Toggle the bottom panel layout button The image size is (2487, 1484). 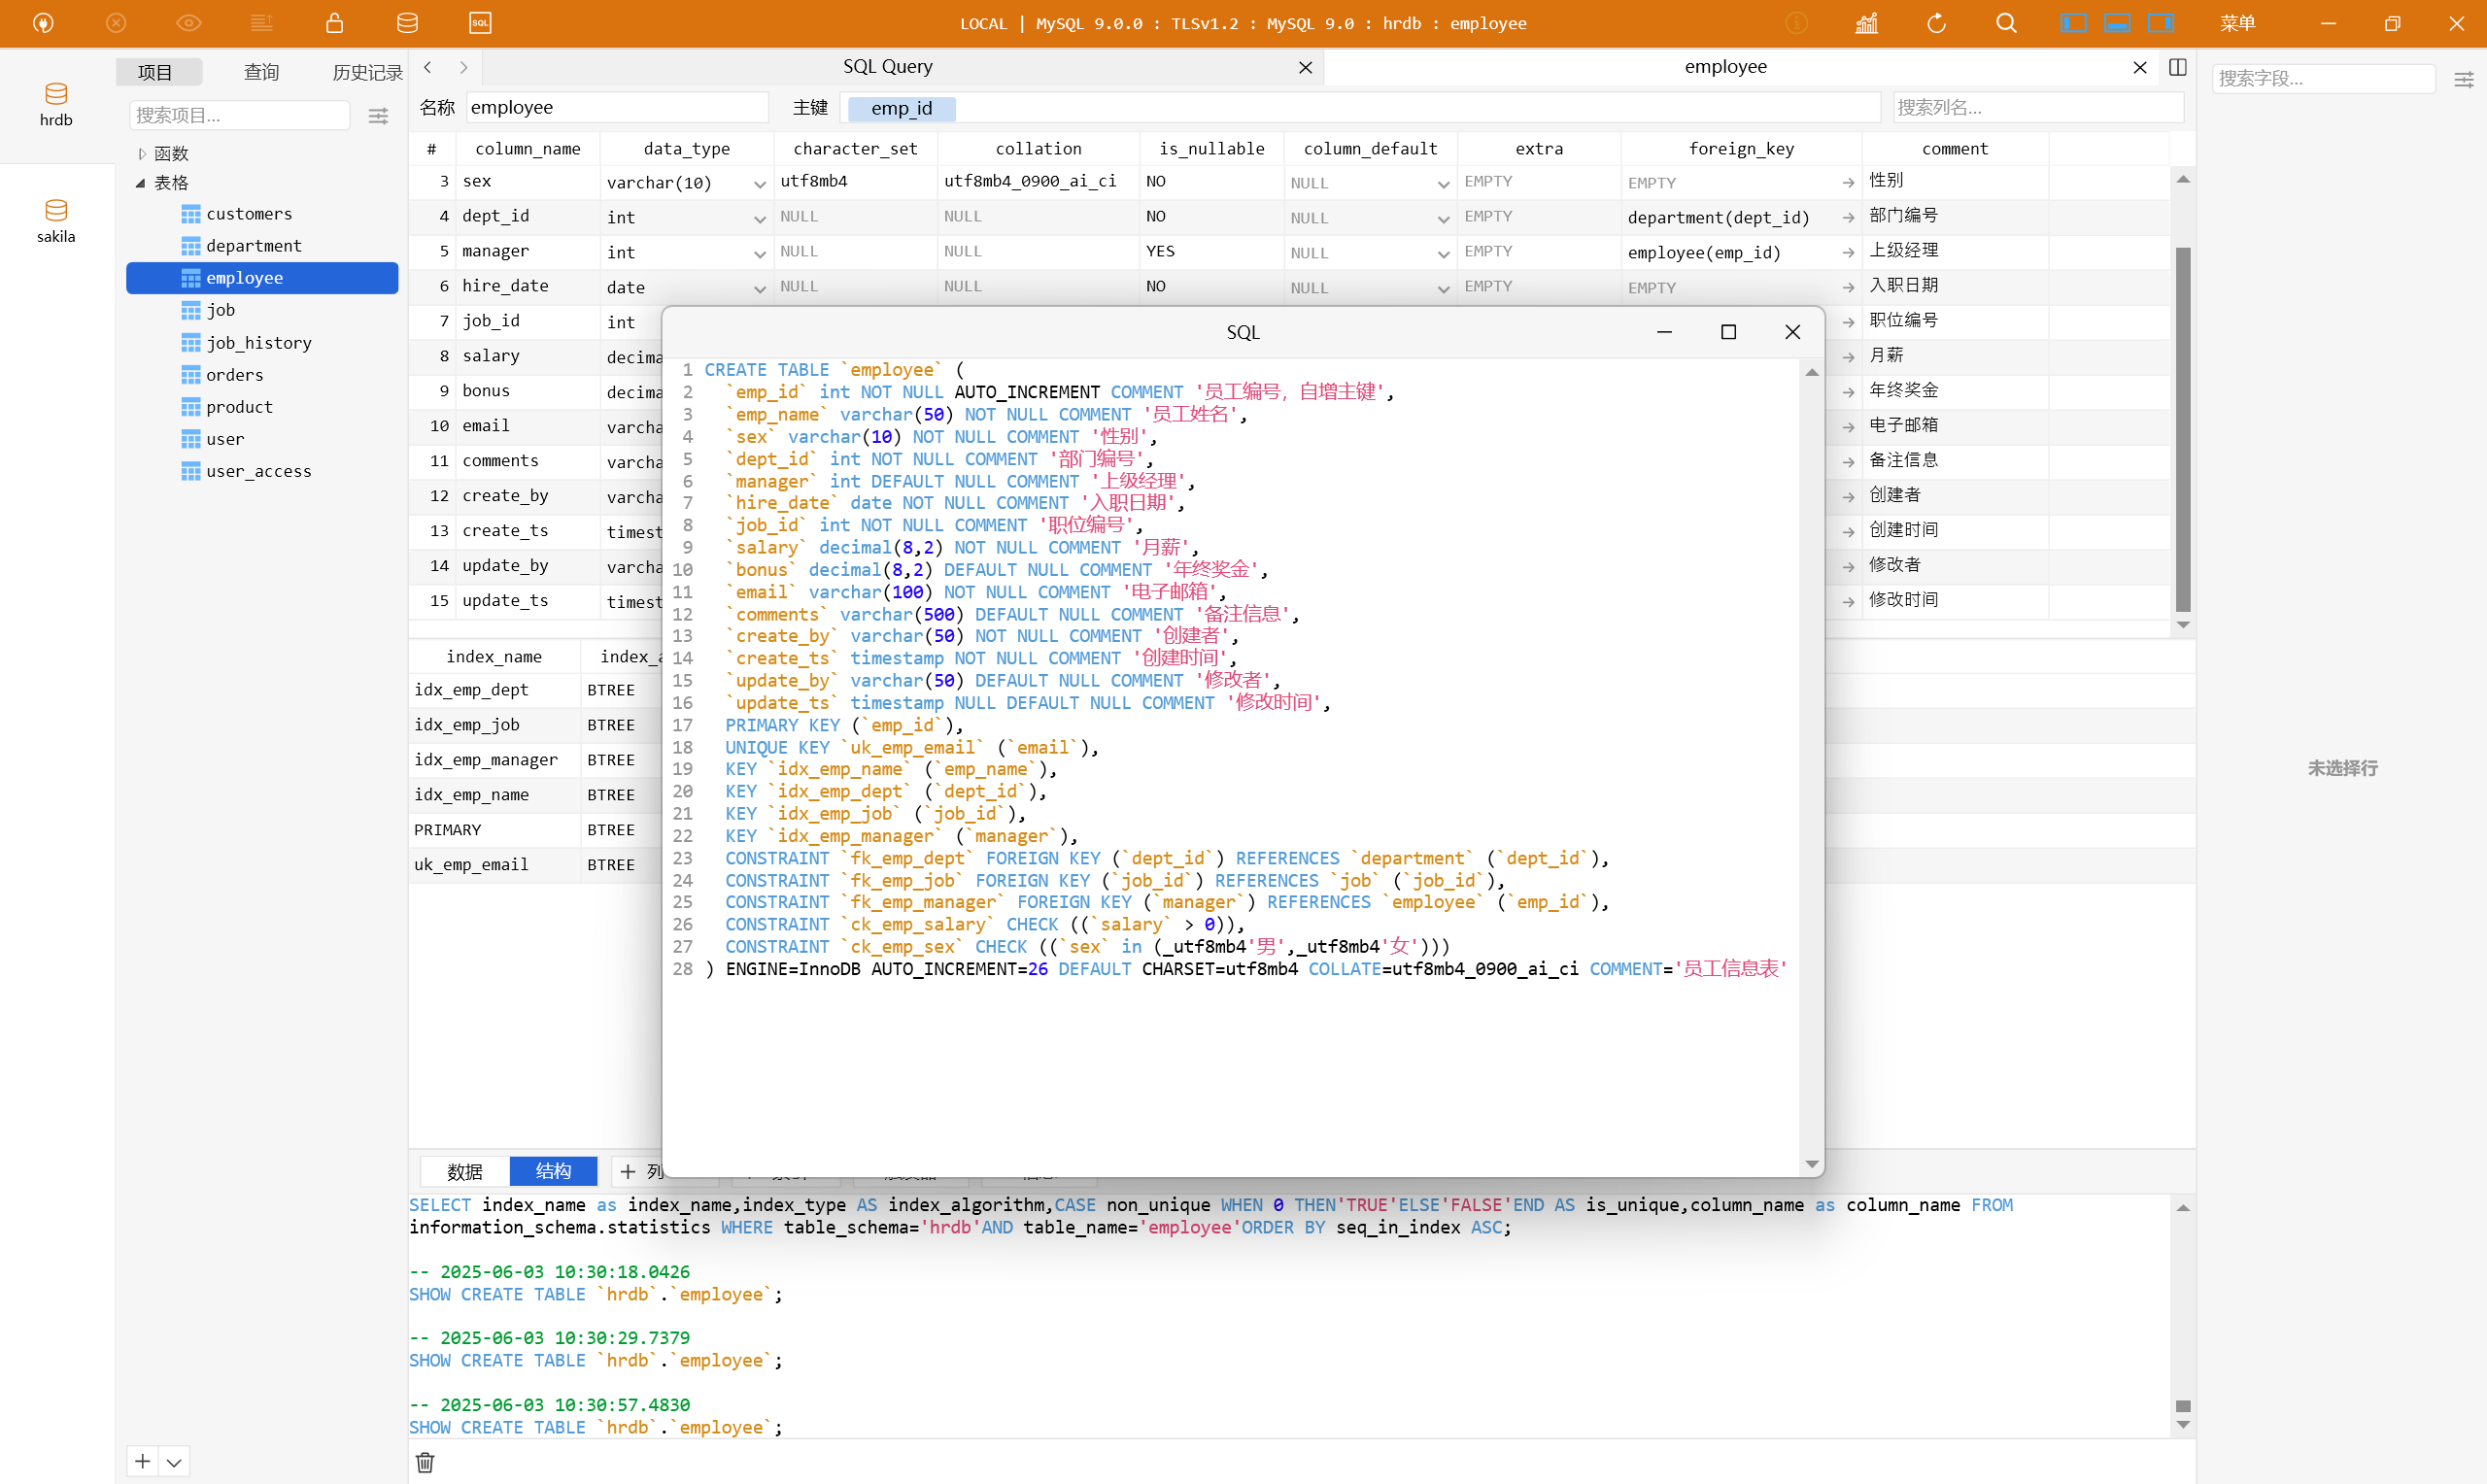click(x=2117, y=23)
